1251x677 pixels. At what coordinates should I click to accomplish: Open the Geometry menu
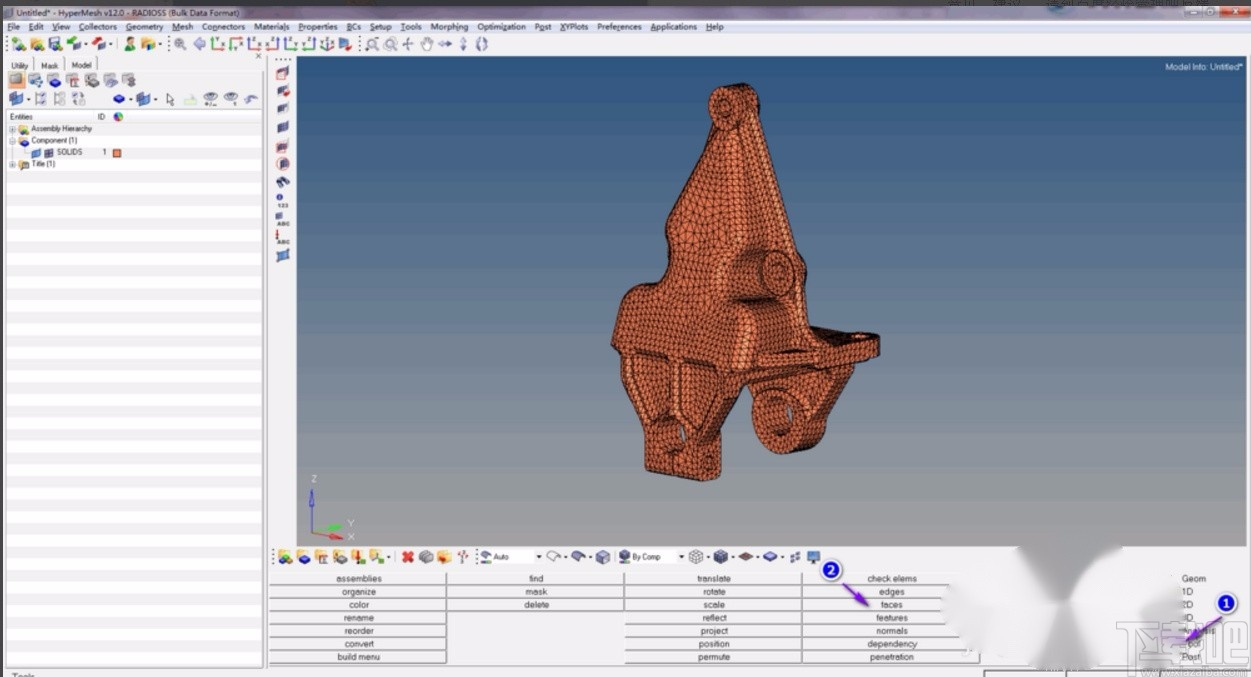point(144,27)
